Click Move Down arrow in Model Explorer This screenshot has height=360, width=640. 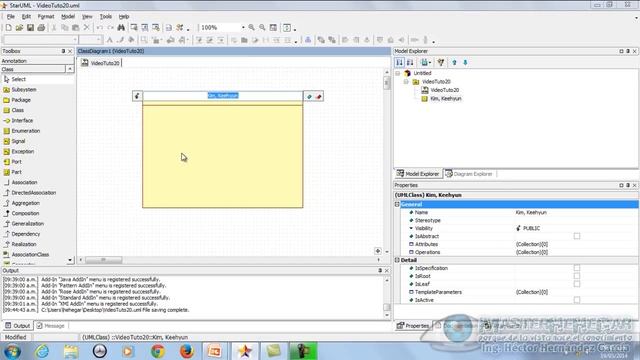[x=465, y=62]
